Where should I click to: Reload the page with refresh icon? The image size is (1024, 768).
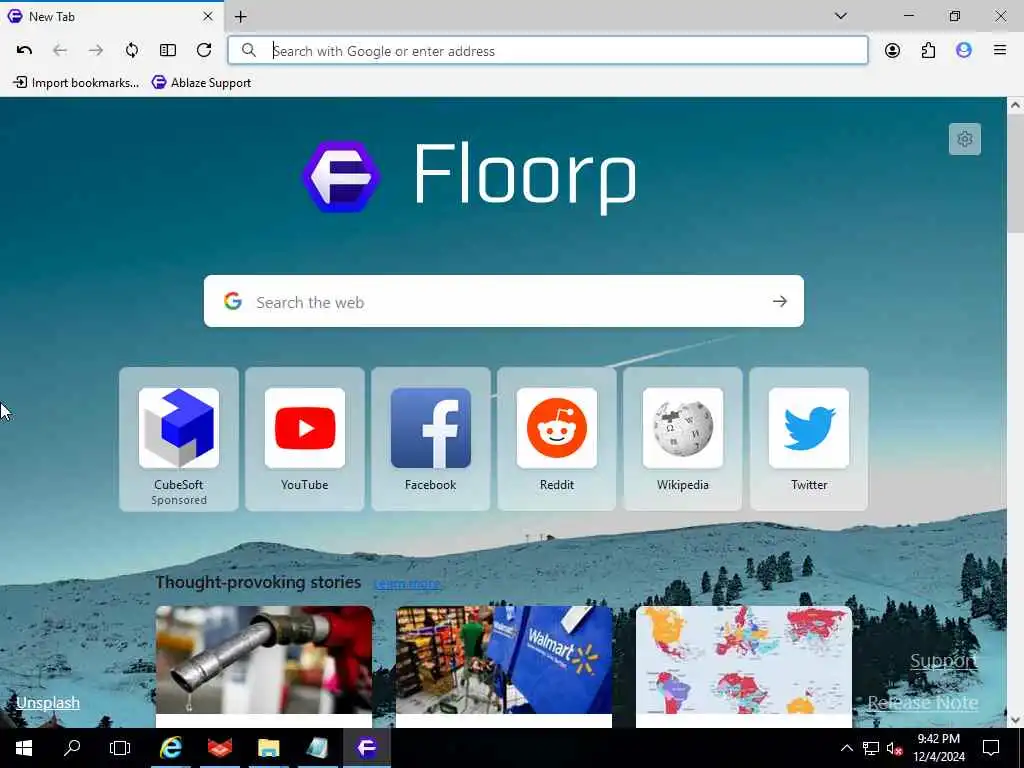[204, 50]
